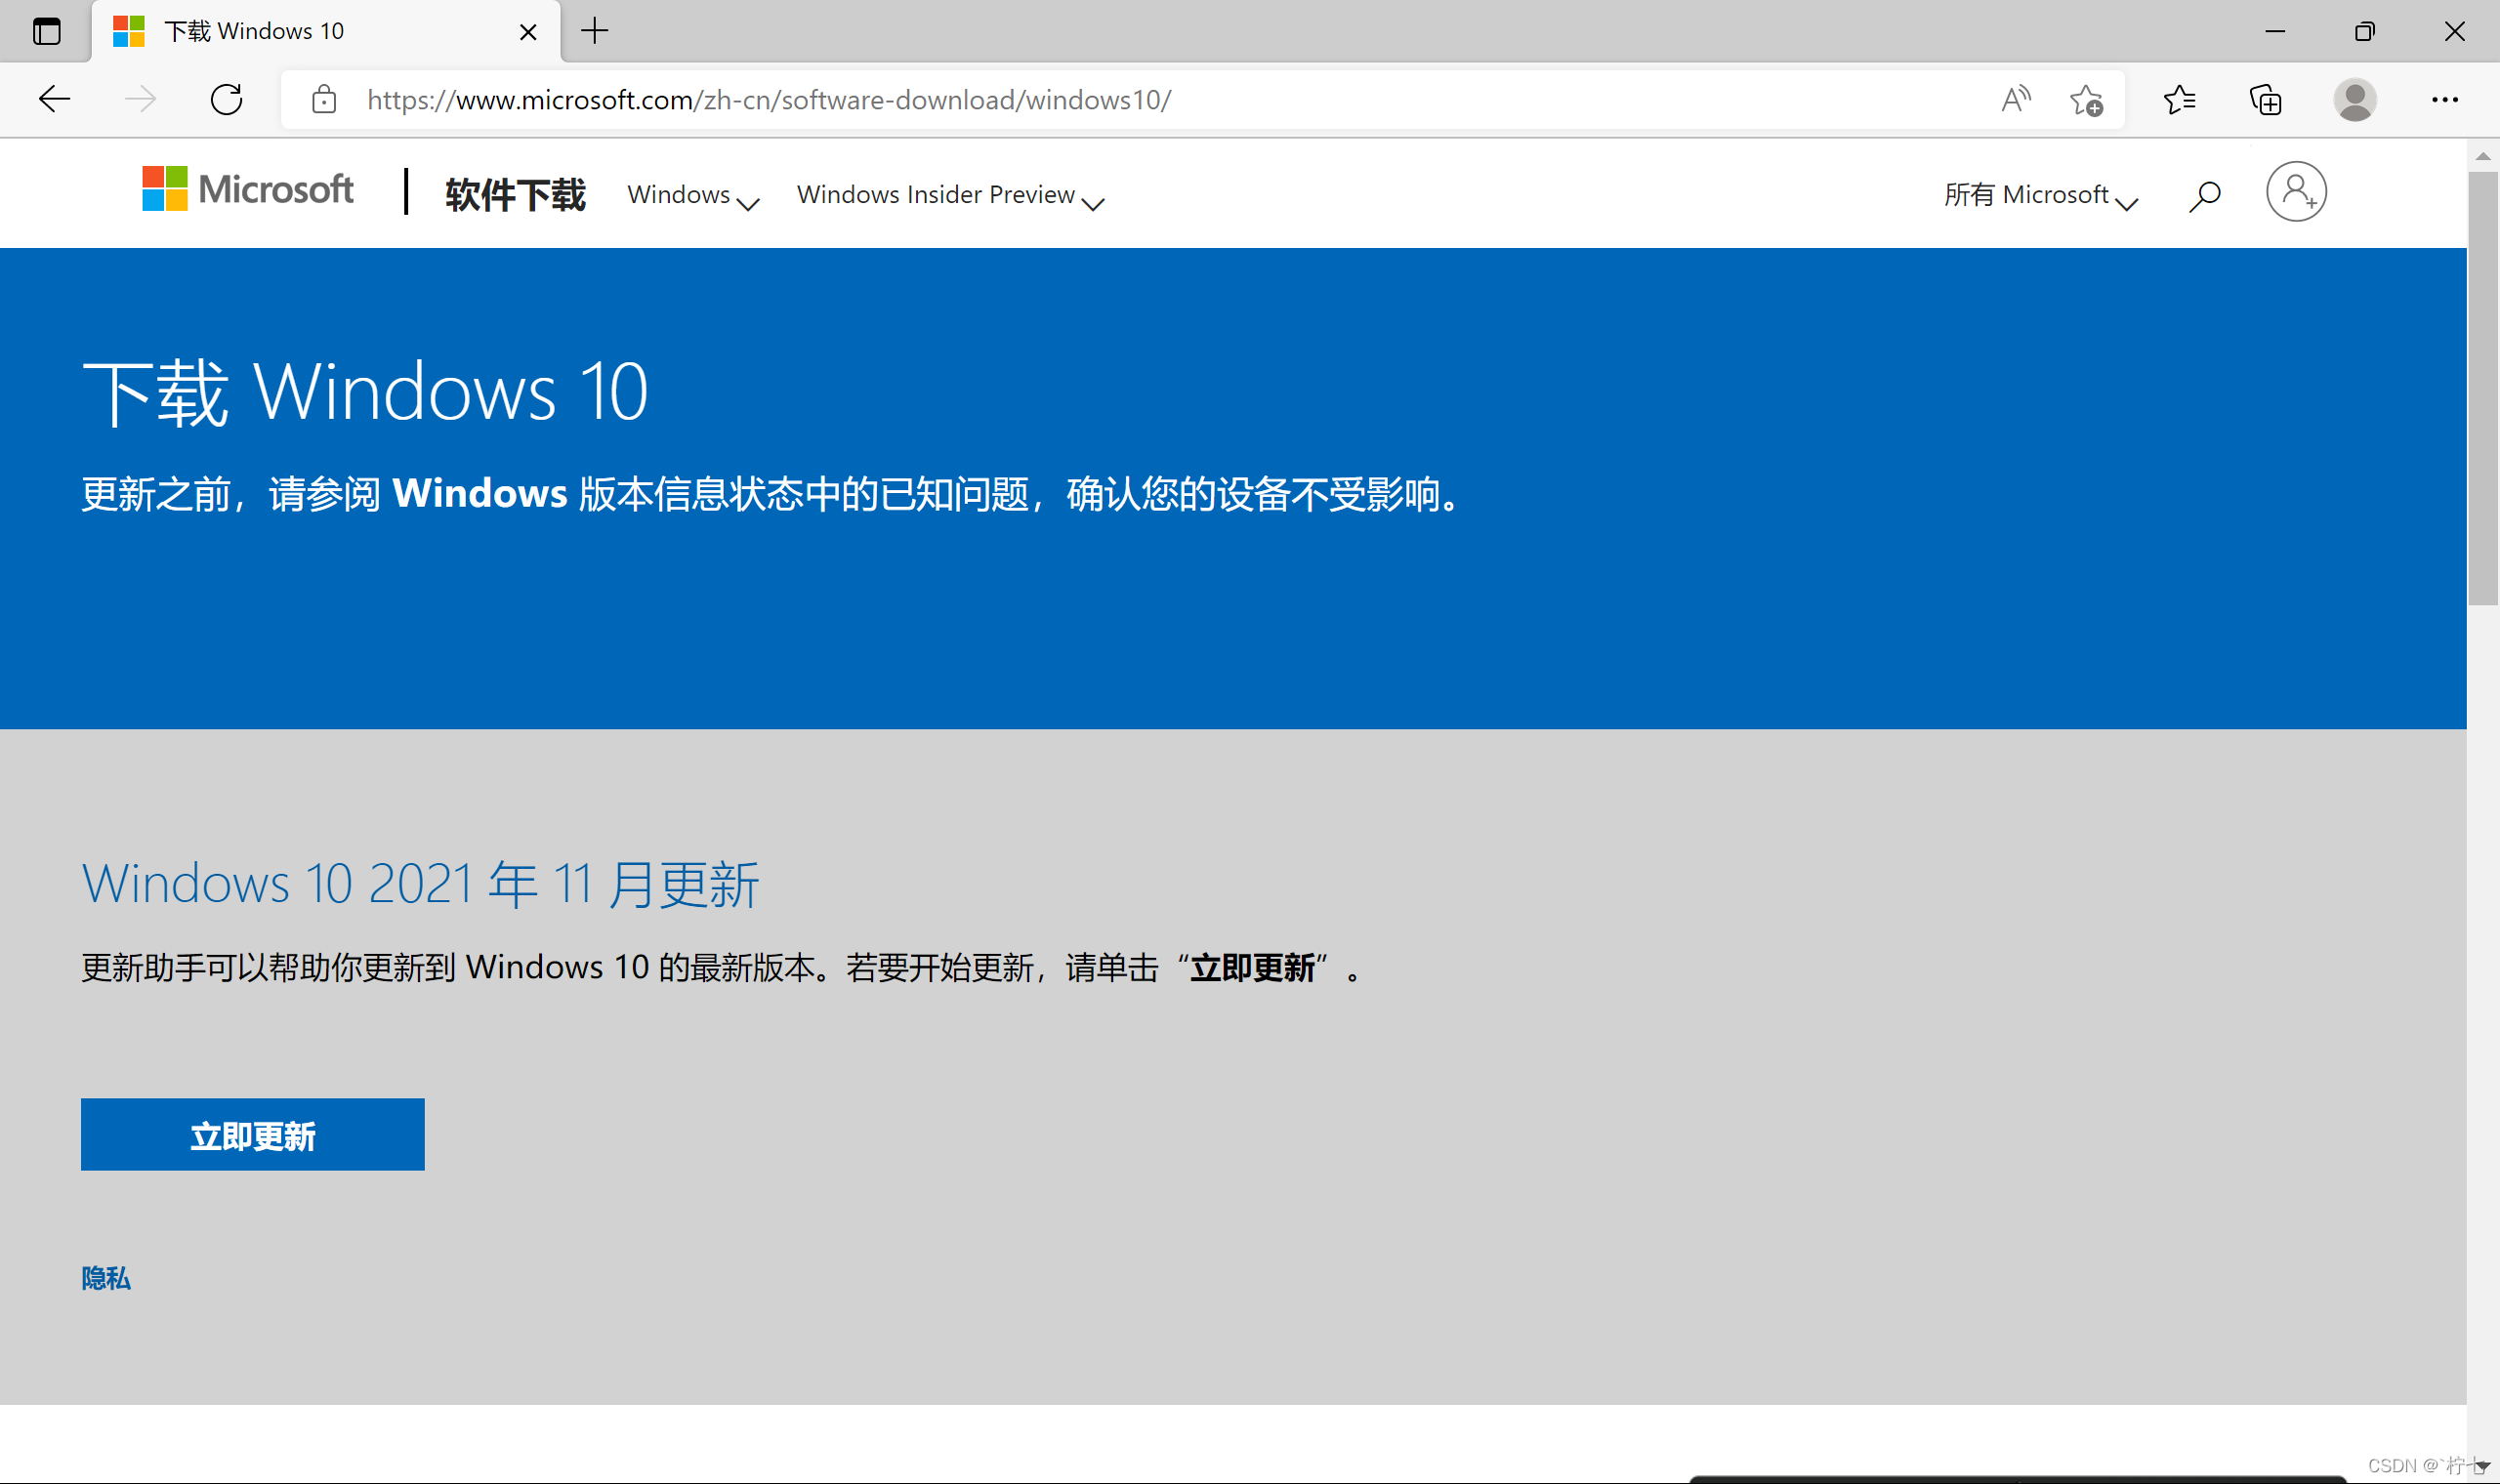Image resolution: width=2500 pixels, height=1484 pixels.
Task: Open the vertical tabs panel icon
Action: 46,31
